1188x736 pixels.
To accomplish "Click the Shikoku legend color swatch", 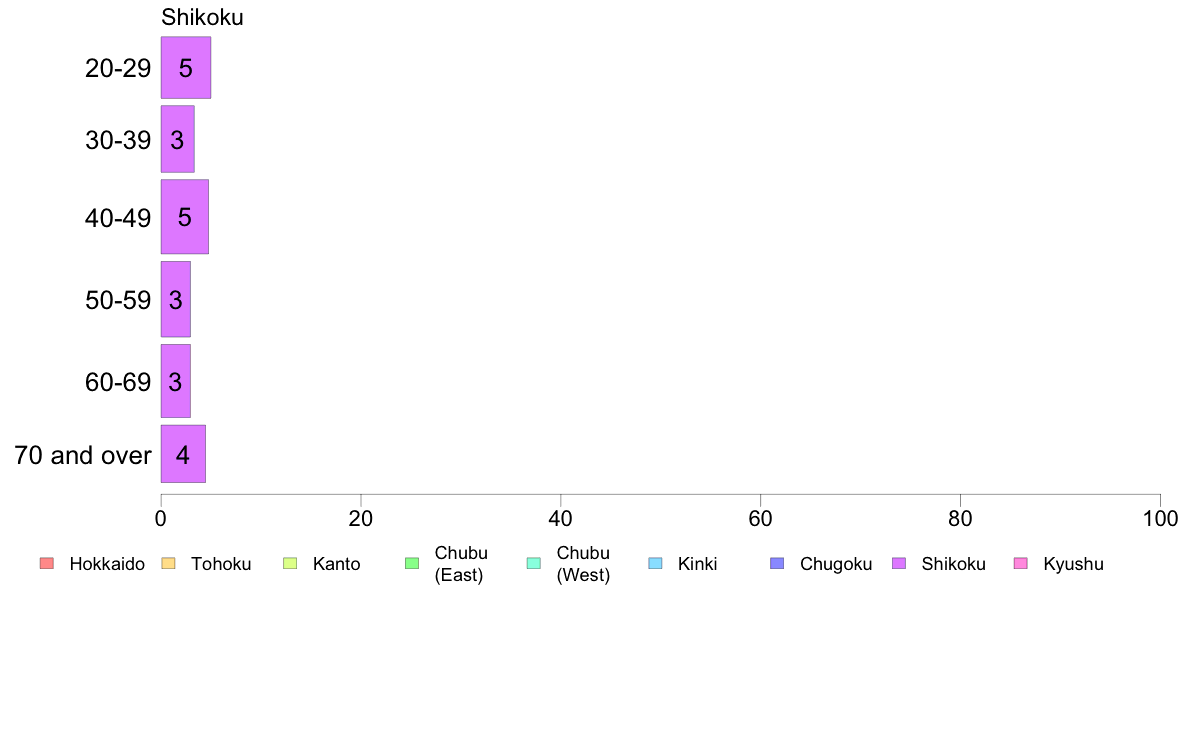I will tap(899, 563).
